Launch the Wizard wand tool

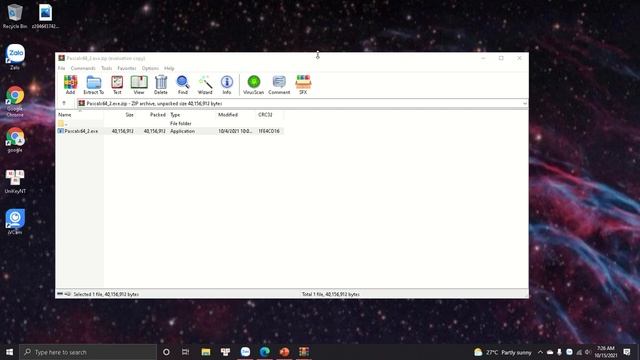(x=205, y=85)
